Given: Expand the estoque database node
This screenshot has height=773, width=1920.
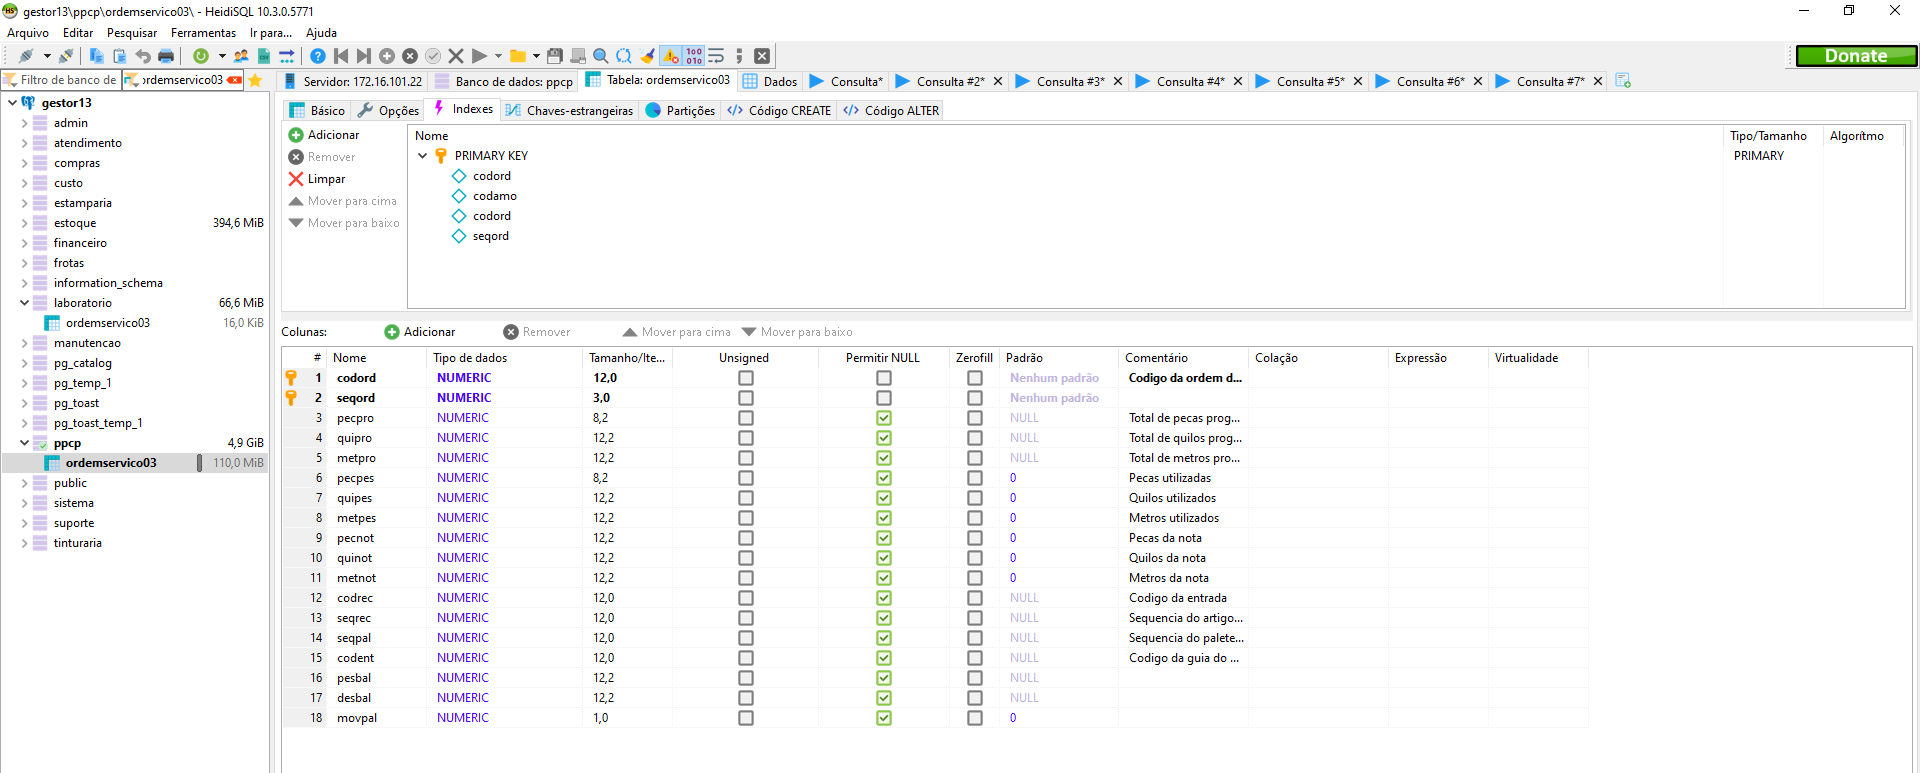Looking at the screenshot, I should point(24,222).
